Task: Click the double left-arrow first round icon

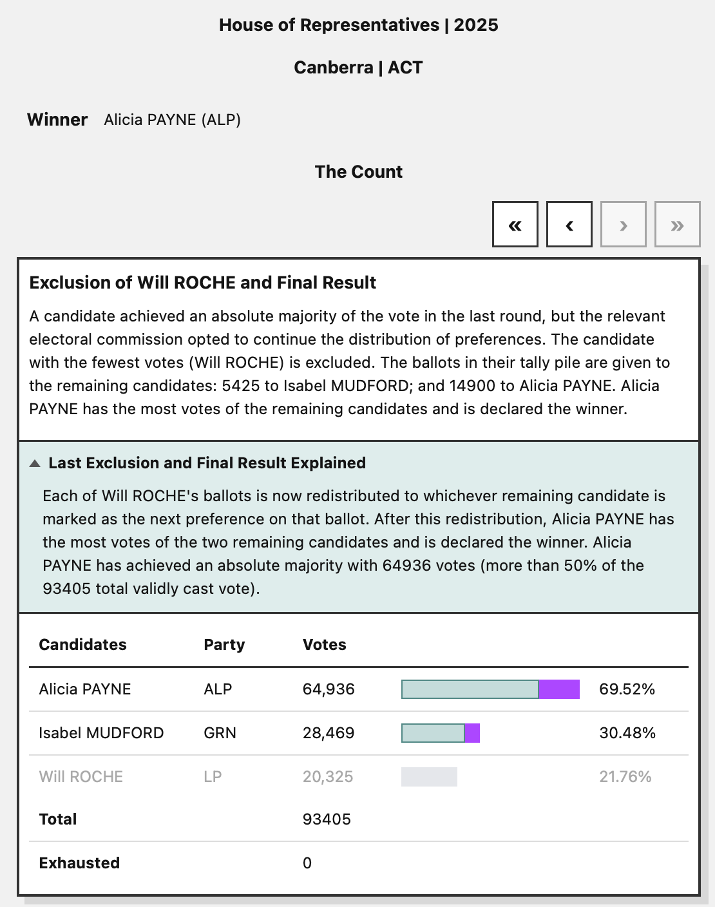Action: [x=515, y=224]
